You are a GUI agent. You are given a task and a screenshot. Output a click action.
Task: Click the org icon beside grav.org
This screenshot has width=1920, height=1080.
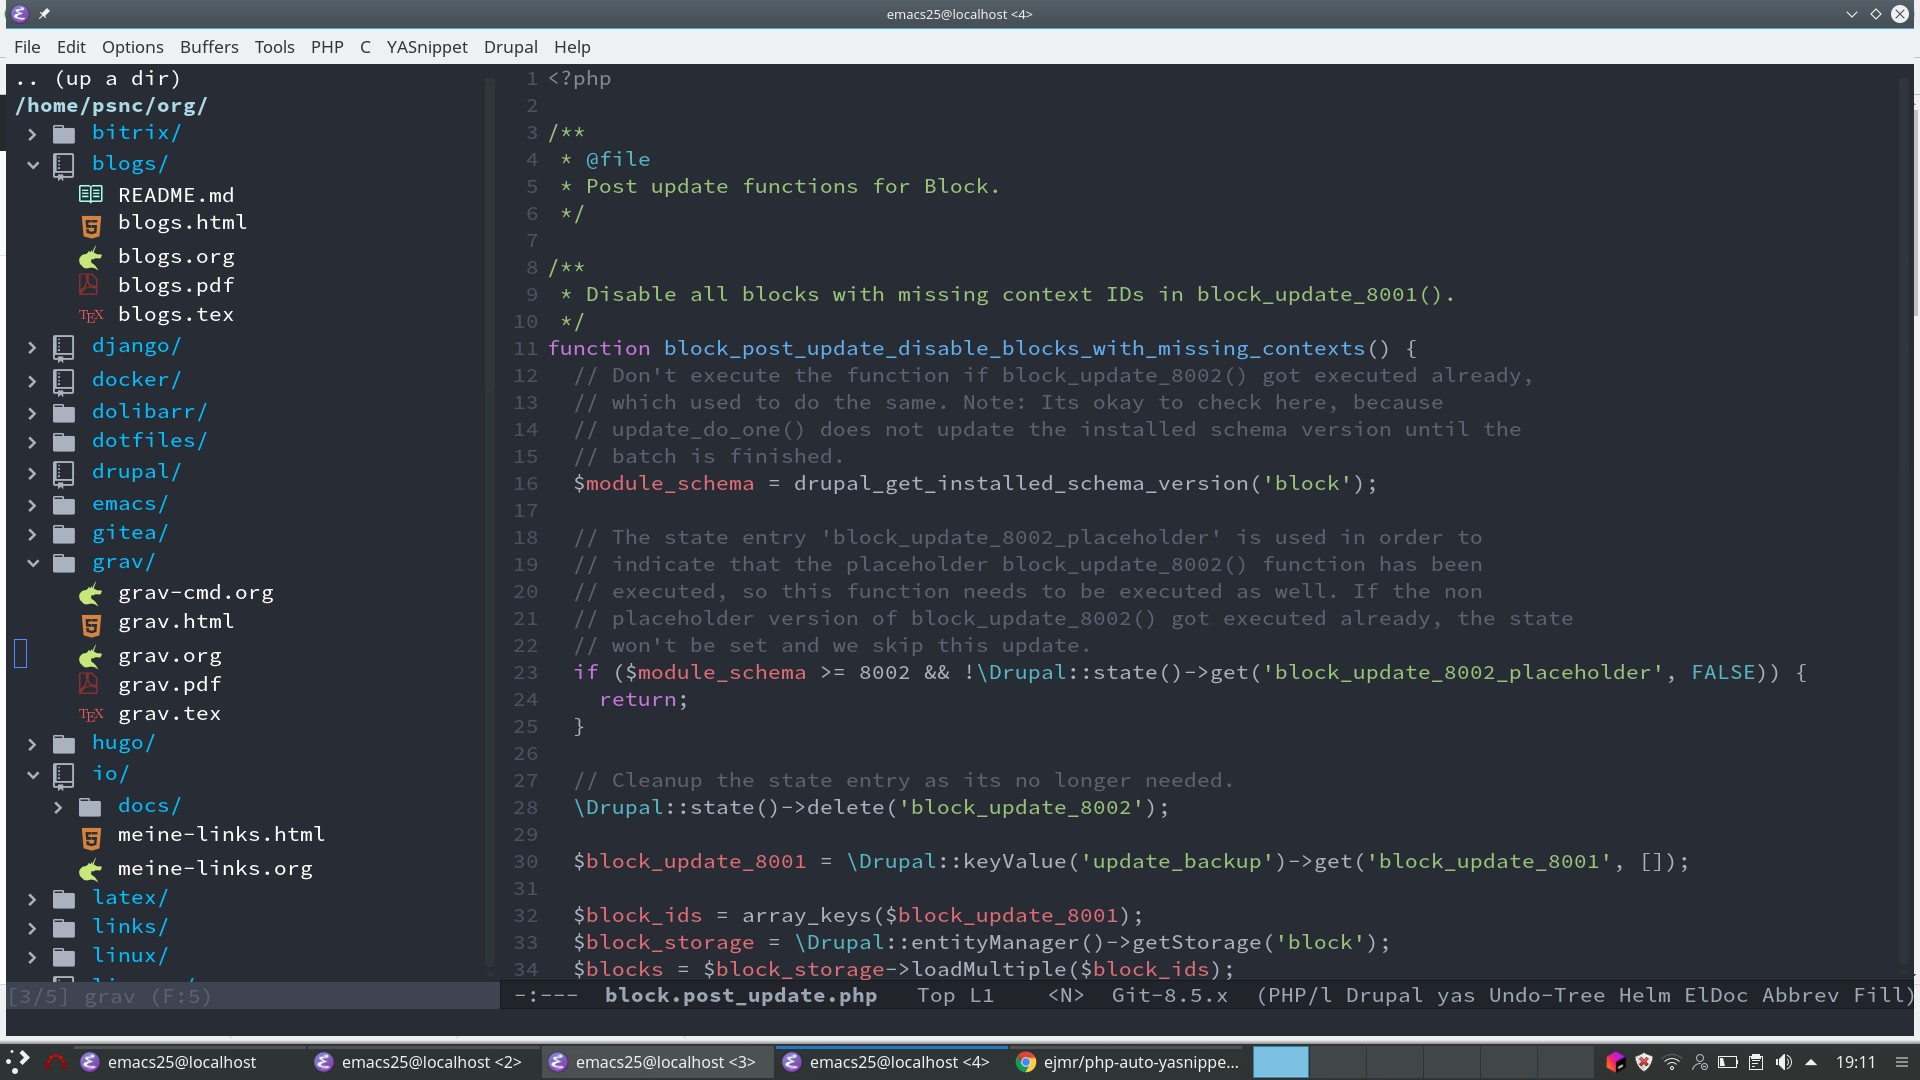[x=90, y=657]
